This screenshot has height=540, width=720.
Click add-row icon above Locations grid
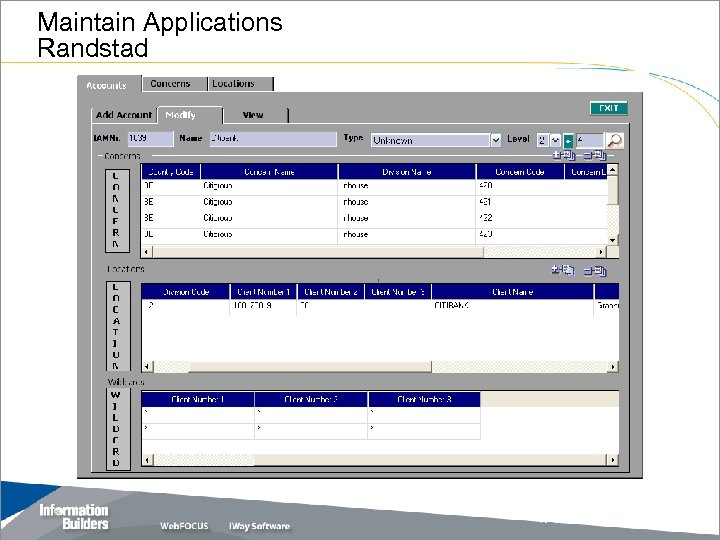(x=562, y=270)
